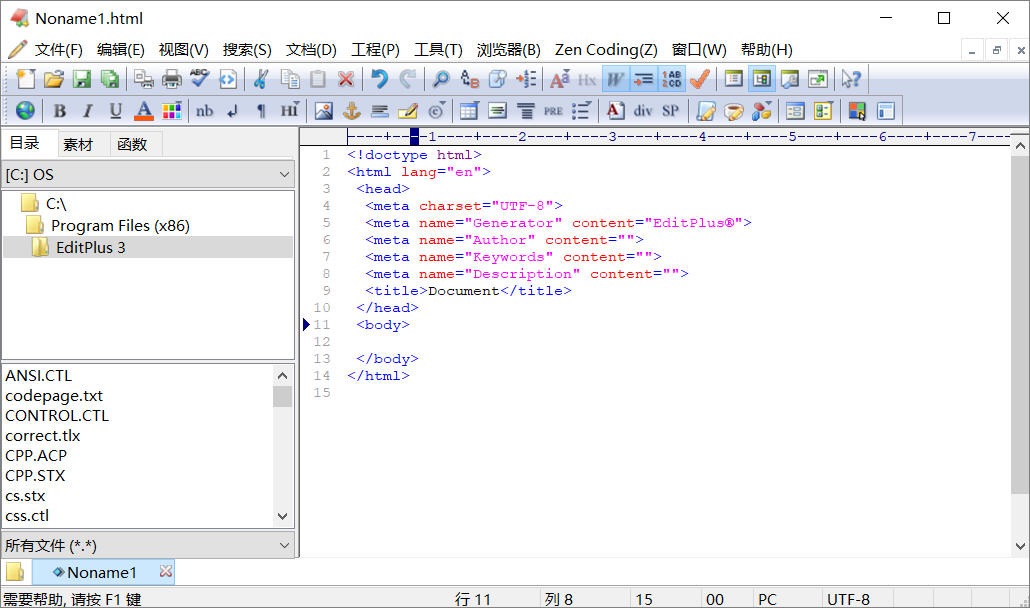Open the file filter 所有文件 dropdown

pyautogui.click(x=148, y=545)
